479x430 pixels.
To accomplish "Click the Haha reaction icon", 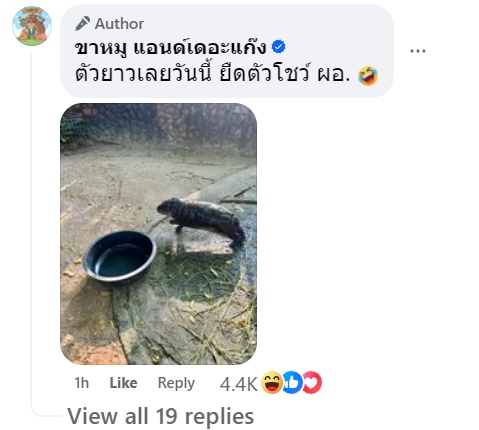I will point(272,382).
